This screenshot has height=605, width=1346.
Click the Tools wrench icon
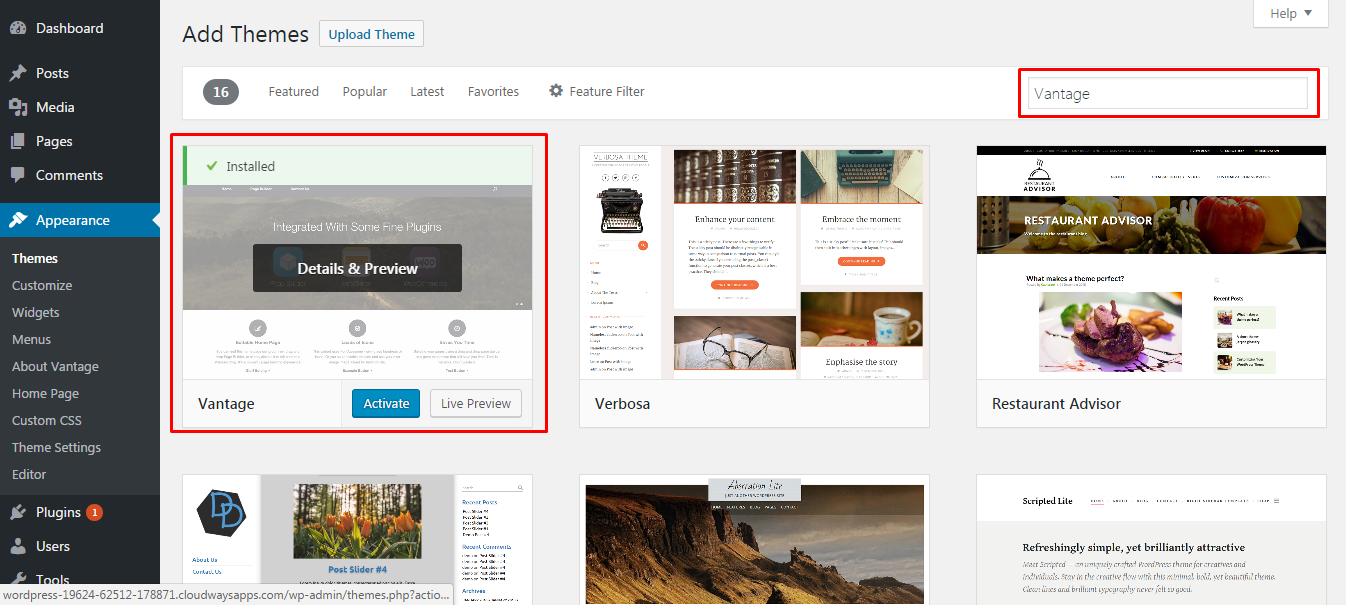point(18,580)
